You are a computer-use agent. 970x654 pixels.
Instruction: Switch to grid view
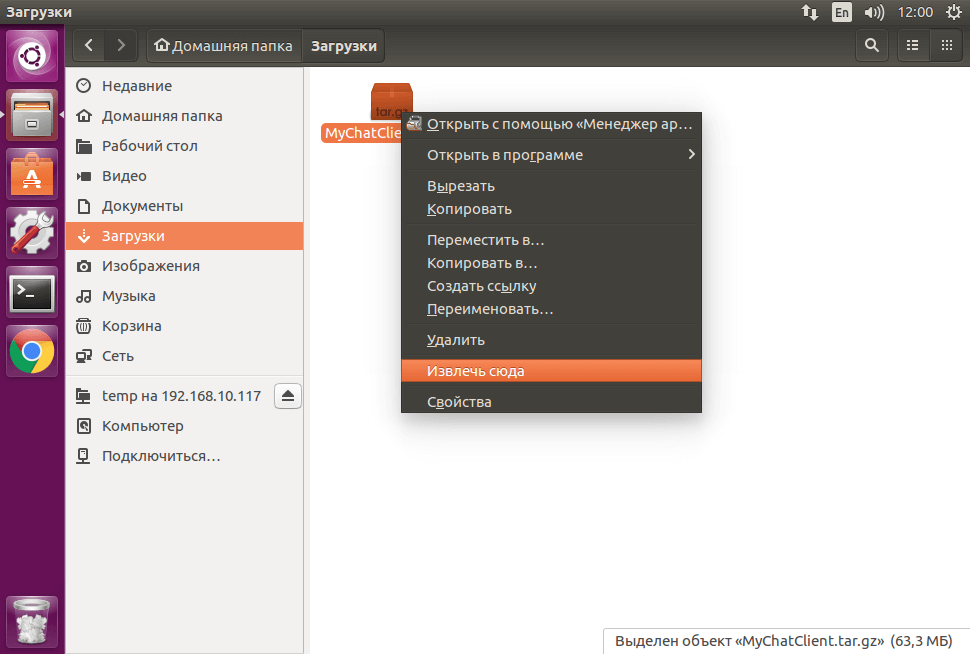[946, 45]
